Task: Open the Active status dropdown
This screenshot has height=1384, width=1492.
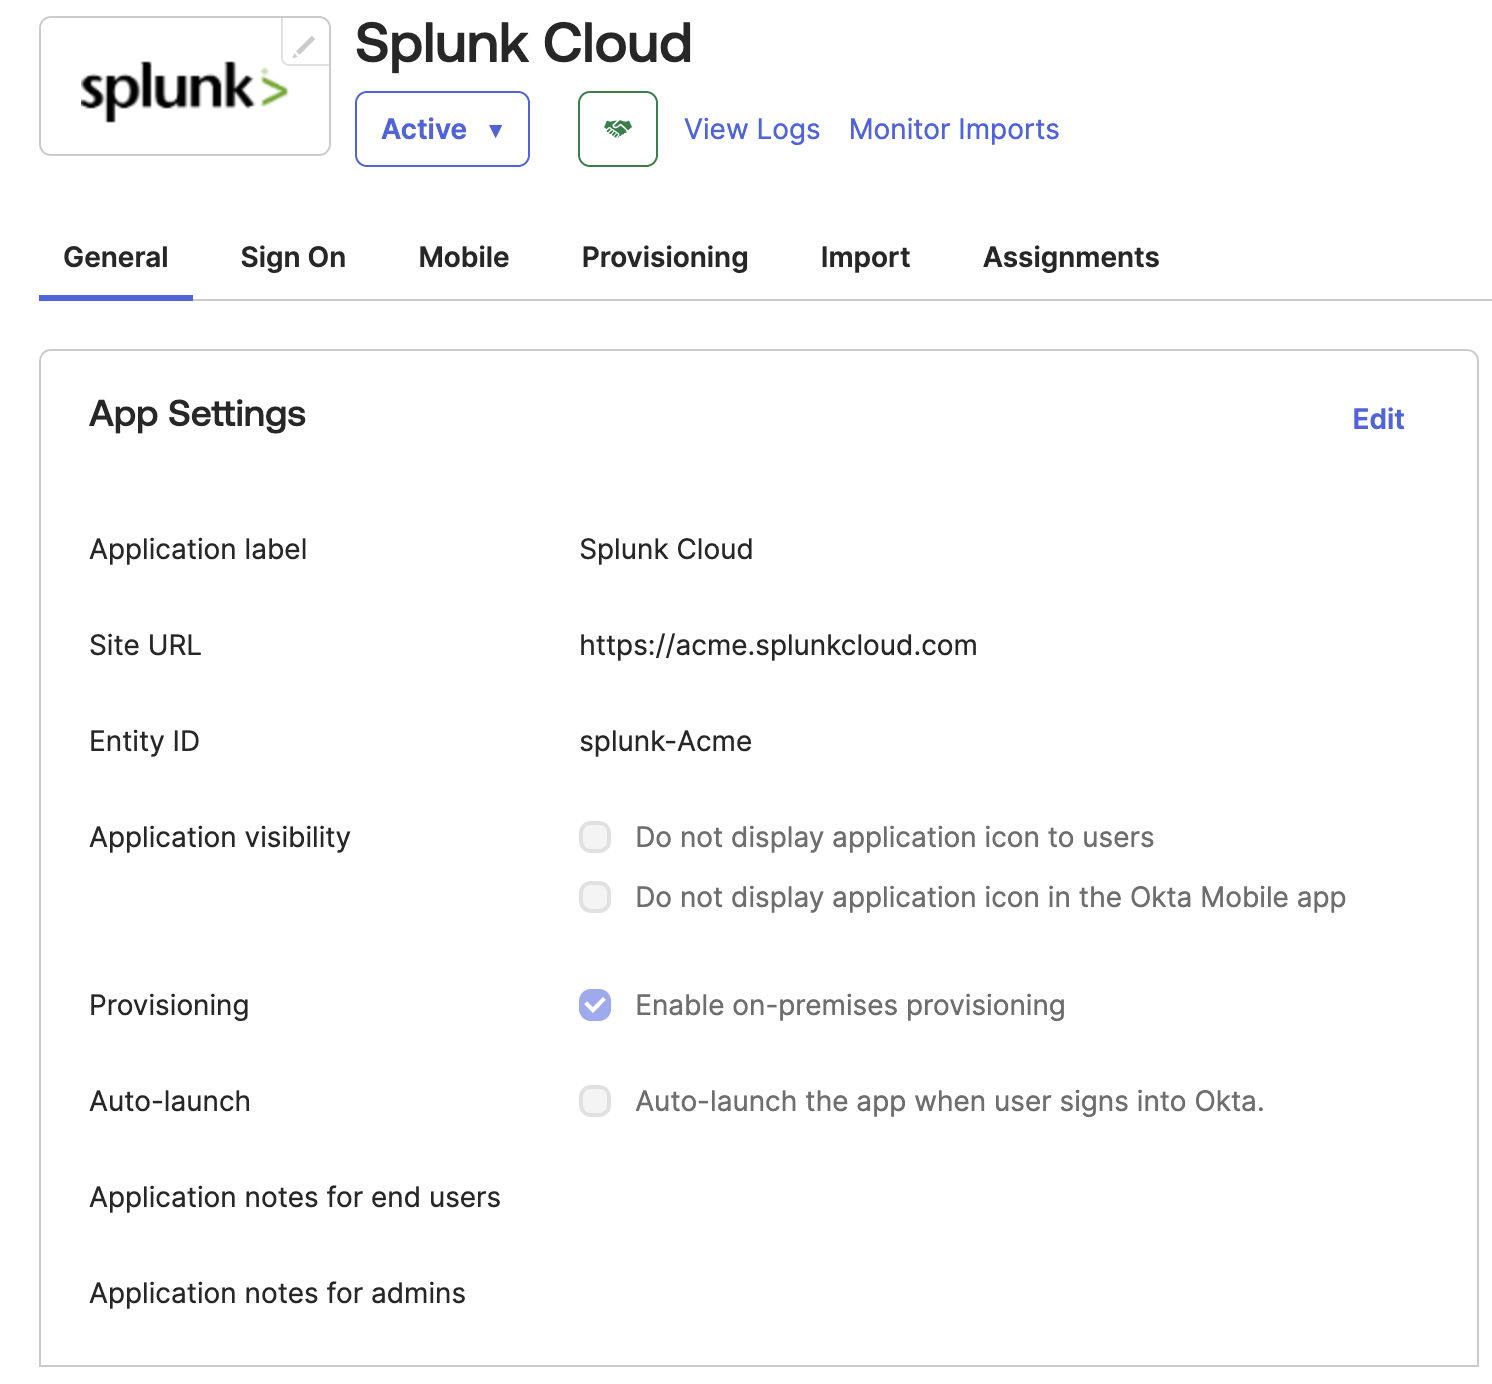Action: (x=442, y=129)
